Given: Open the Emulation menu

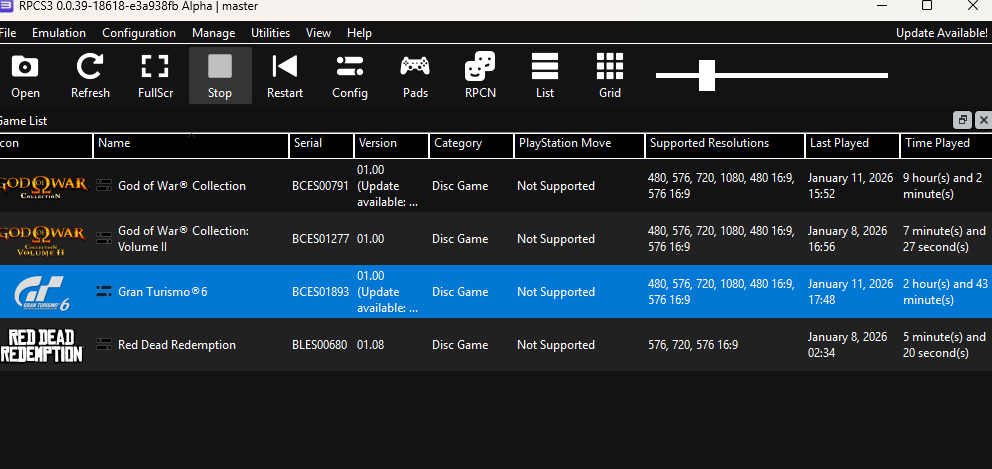Looking at the screenshot, I should click(x=59, y=33).
